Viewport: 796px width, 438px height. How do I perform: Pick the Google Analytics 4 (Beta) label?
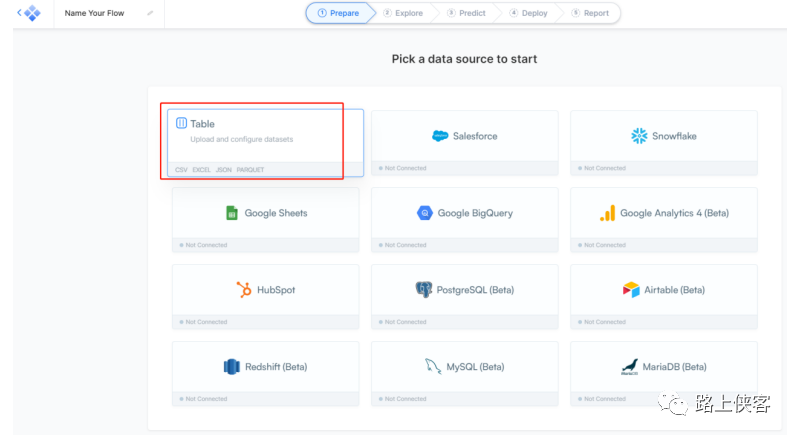click(x=674, y=213)
